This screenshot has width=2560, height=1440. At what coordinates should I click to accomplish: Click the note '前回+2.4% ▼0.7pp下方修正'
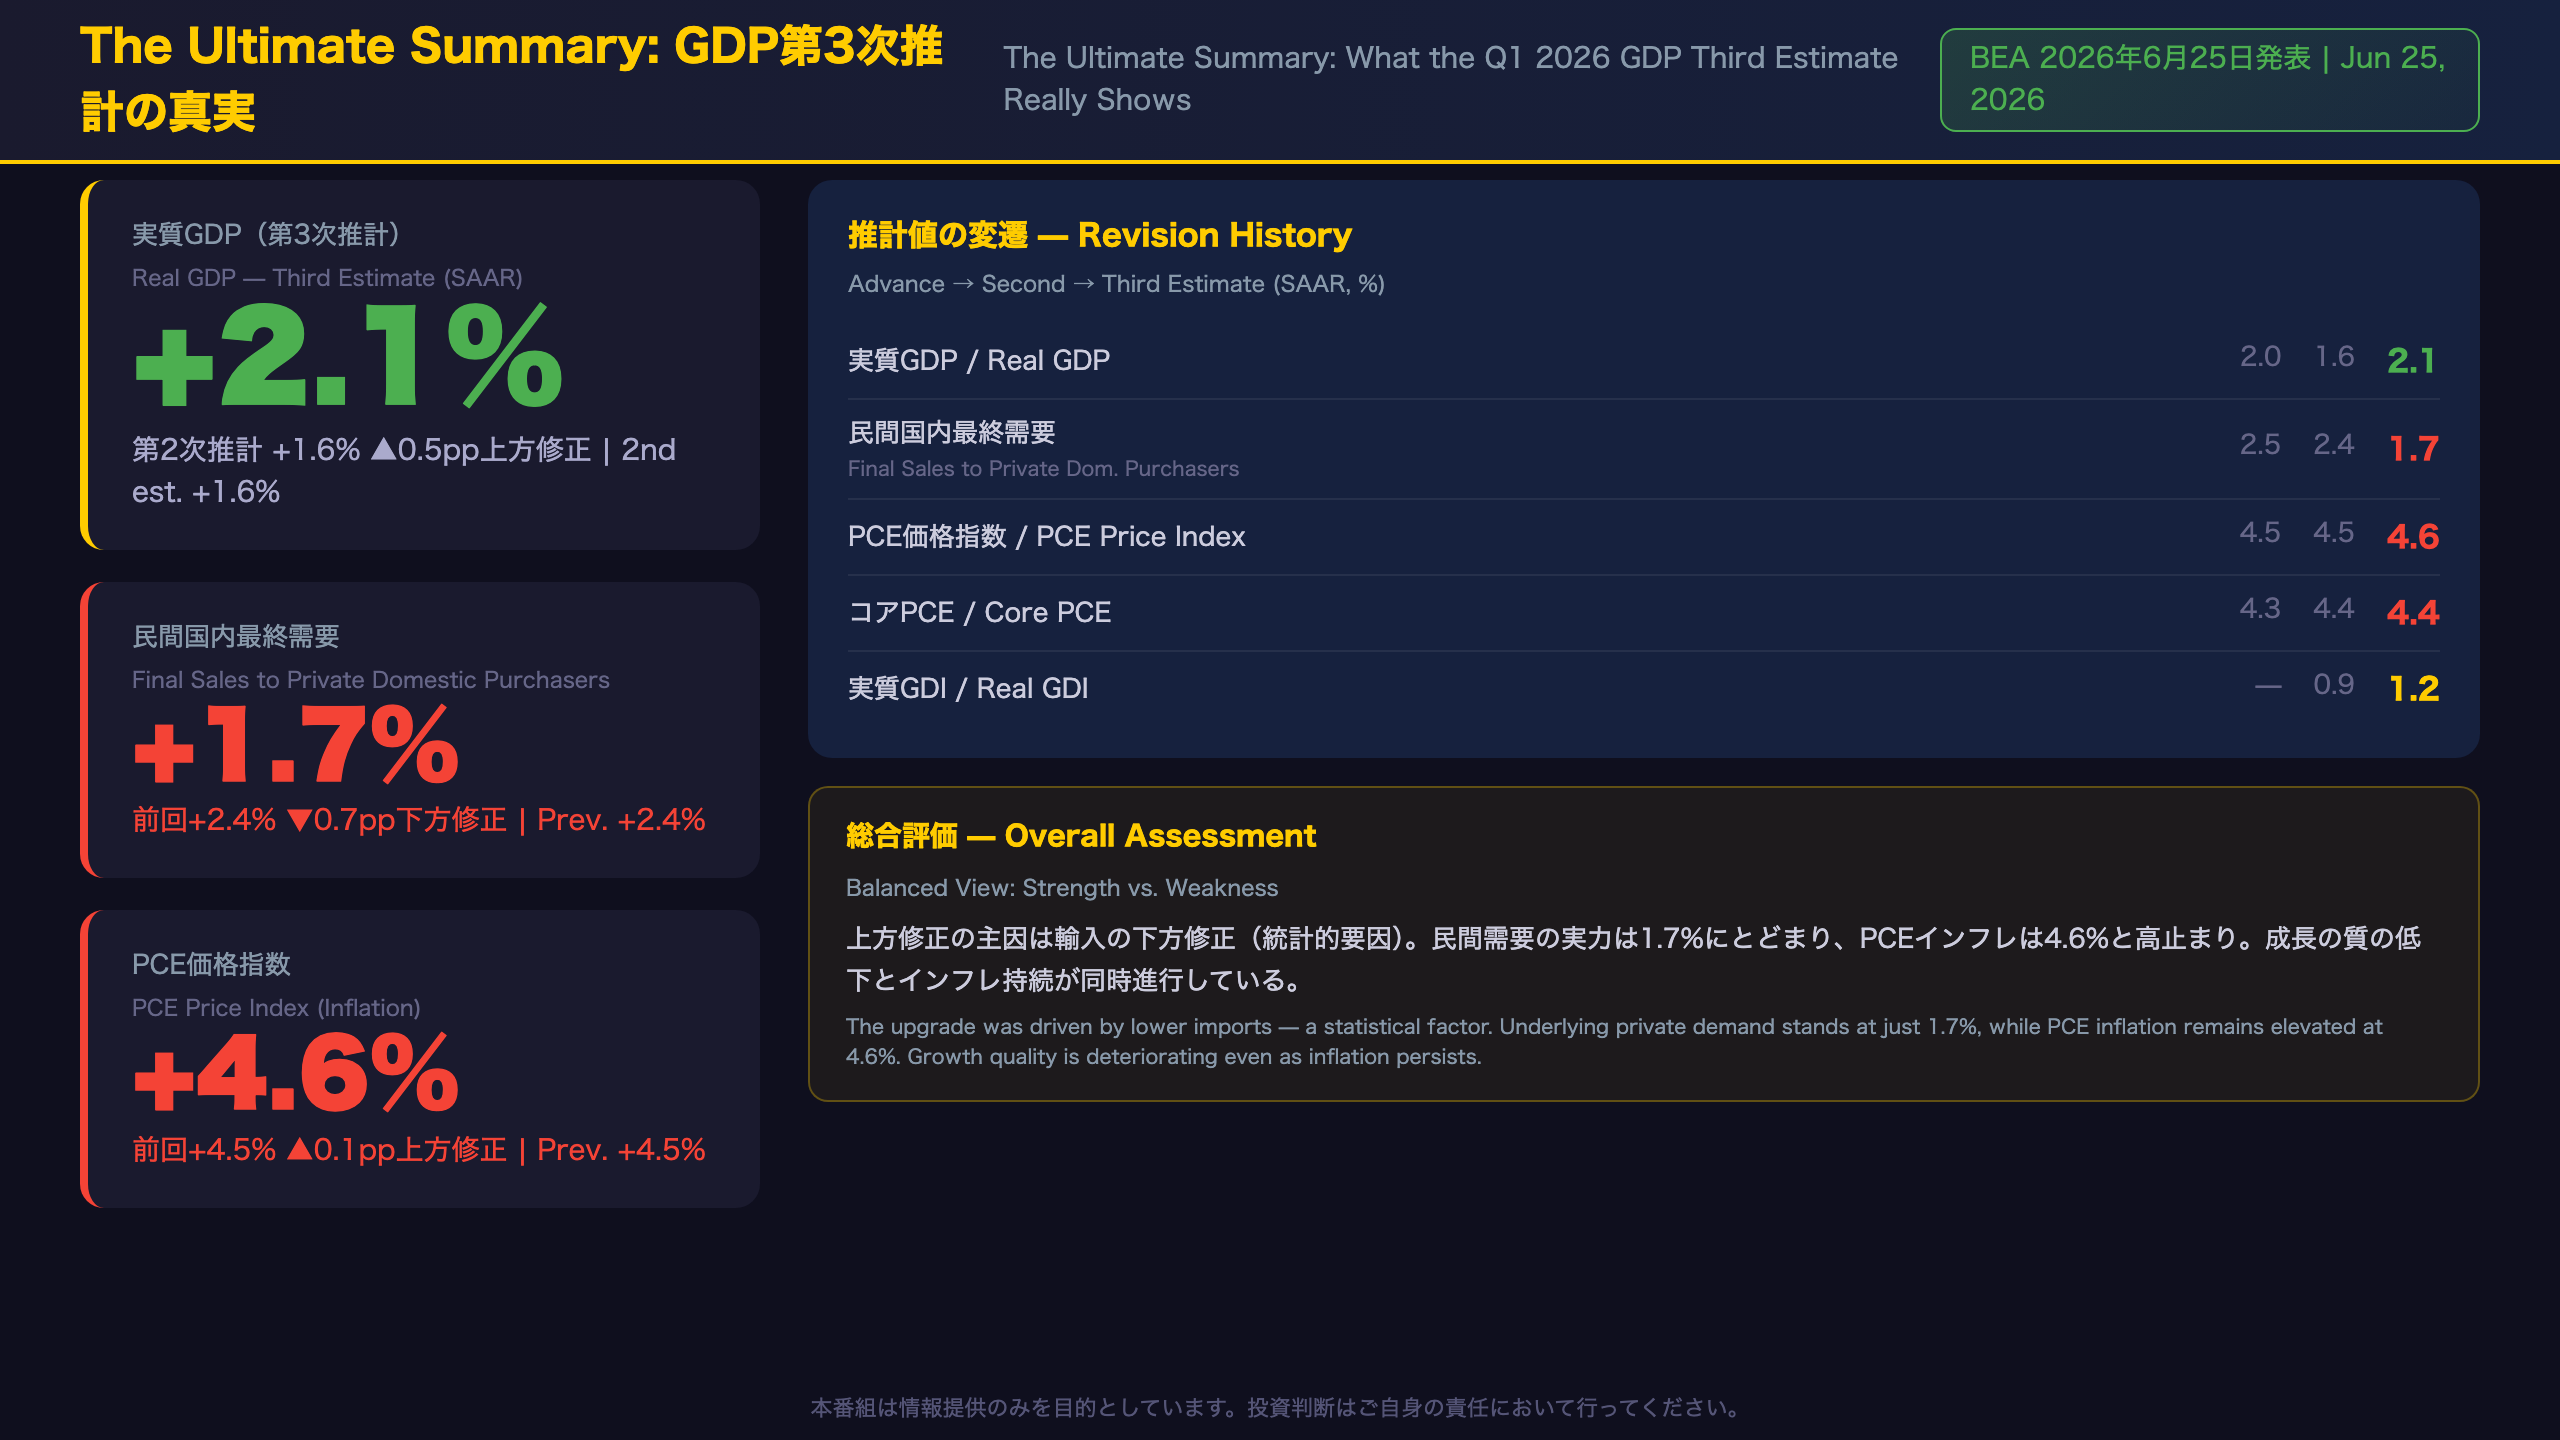point(320,820)
